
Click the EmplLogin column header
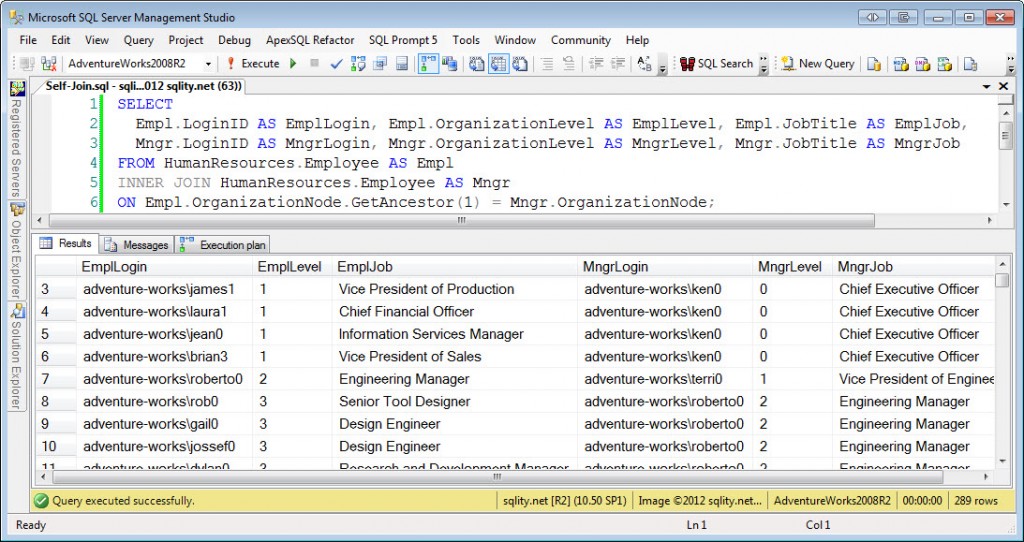click(164, 266)
